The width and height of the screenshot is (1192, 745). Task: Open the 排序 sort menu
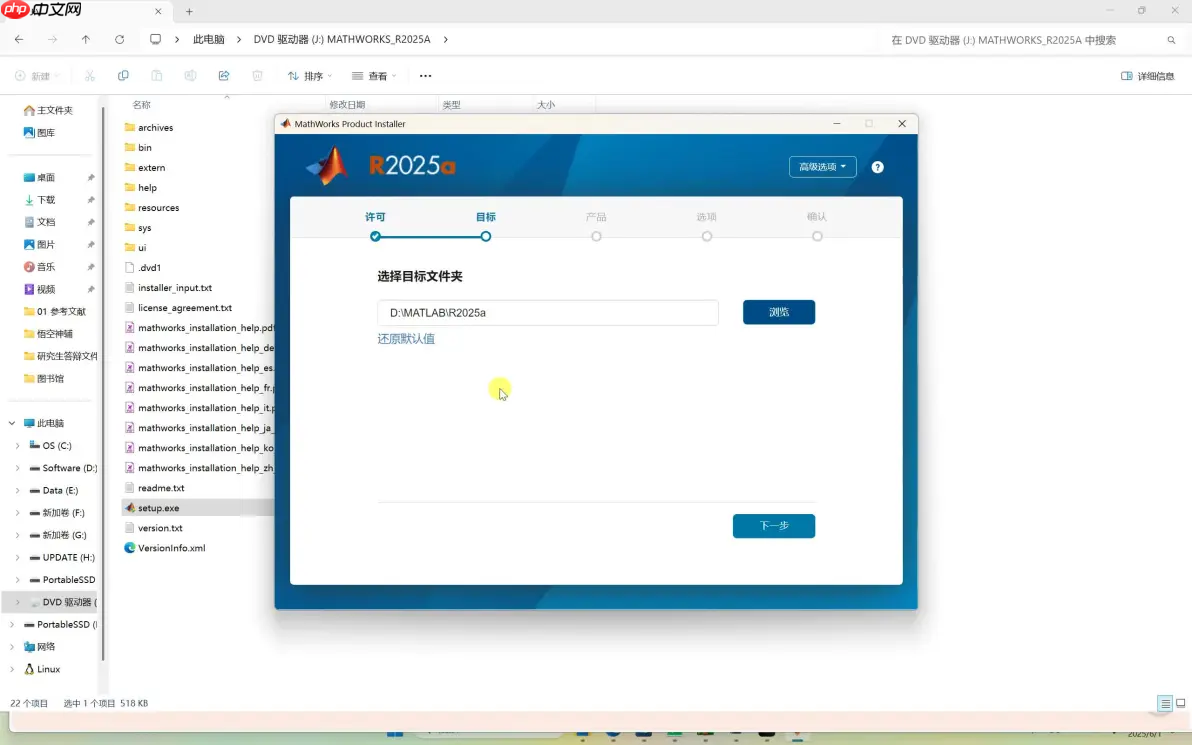308,75
